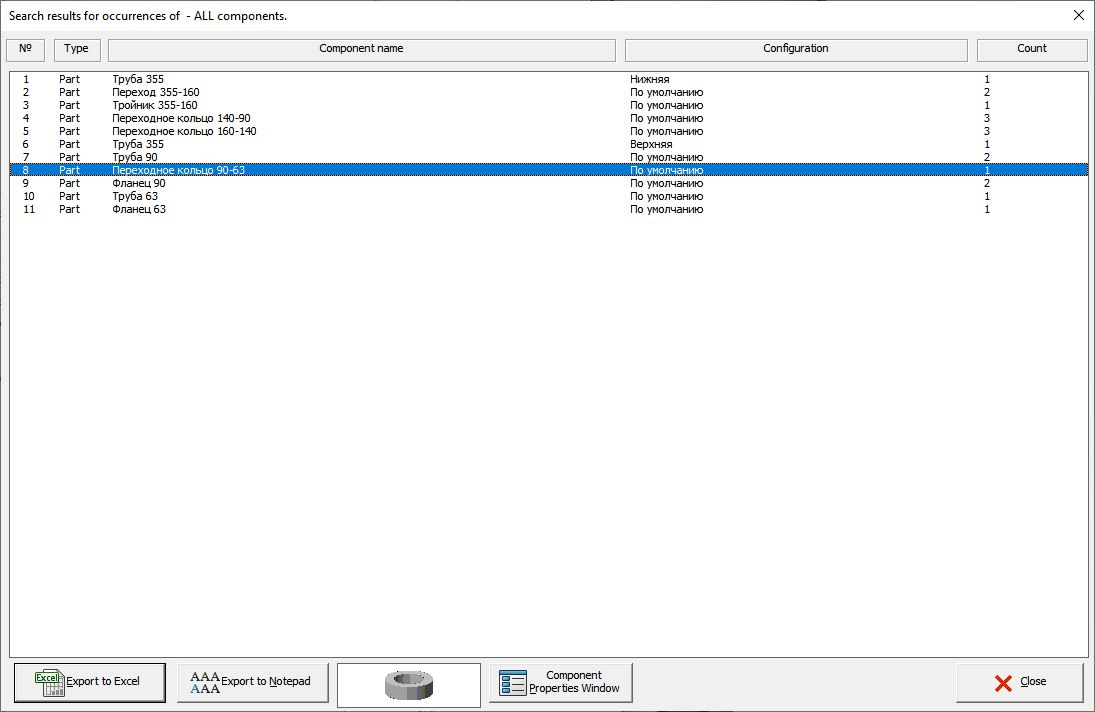This screenshot has height=712, width=1095.
Task: Click the Верхняя configuration cell
Action: [x=650, y=144]
